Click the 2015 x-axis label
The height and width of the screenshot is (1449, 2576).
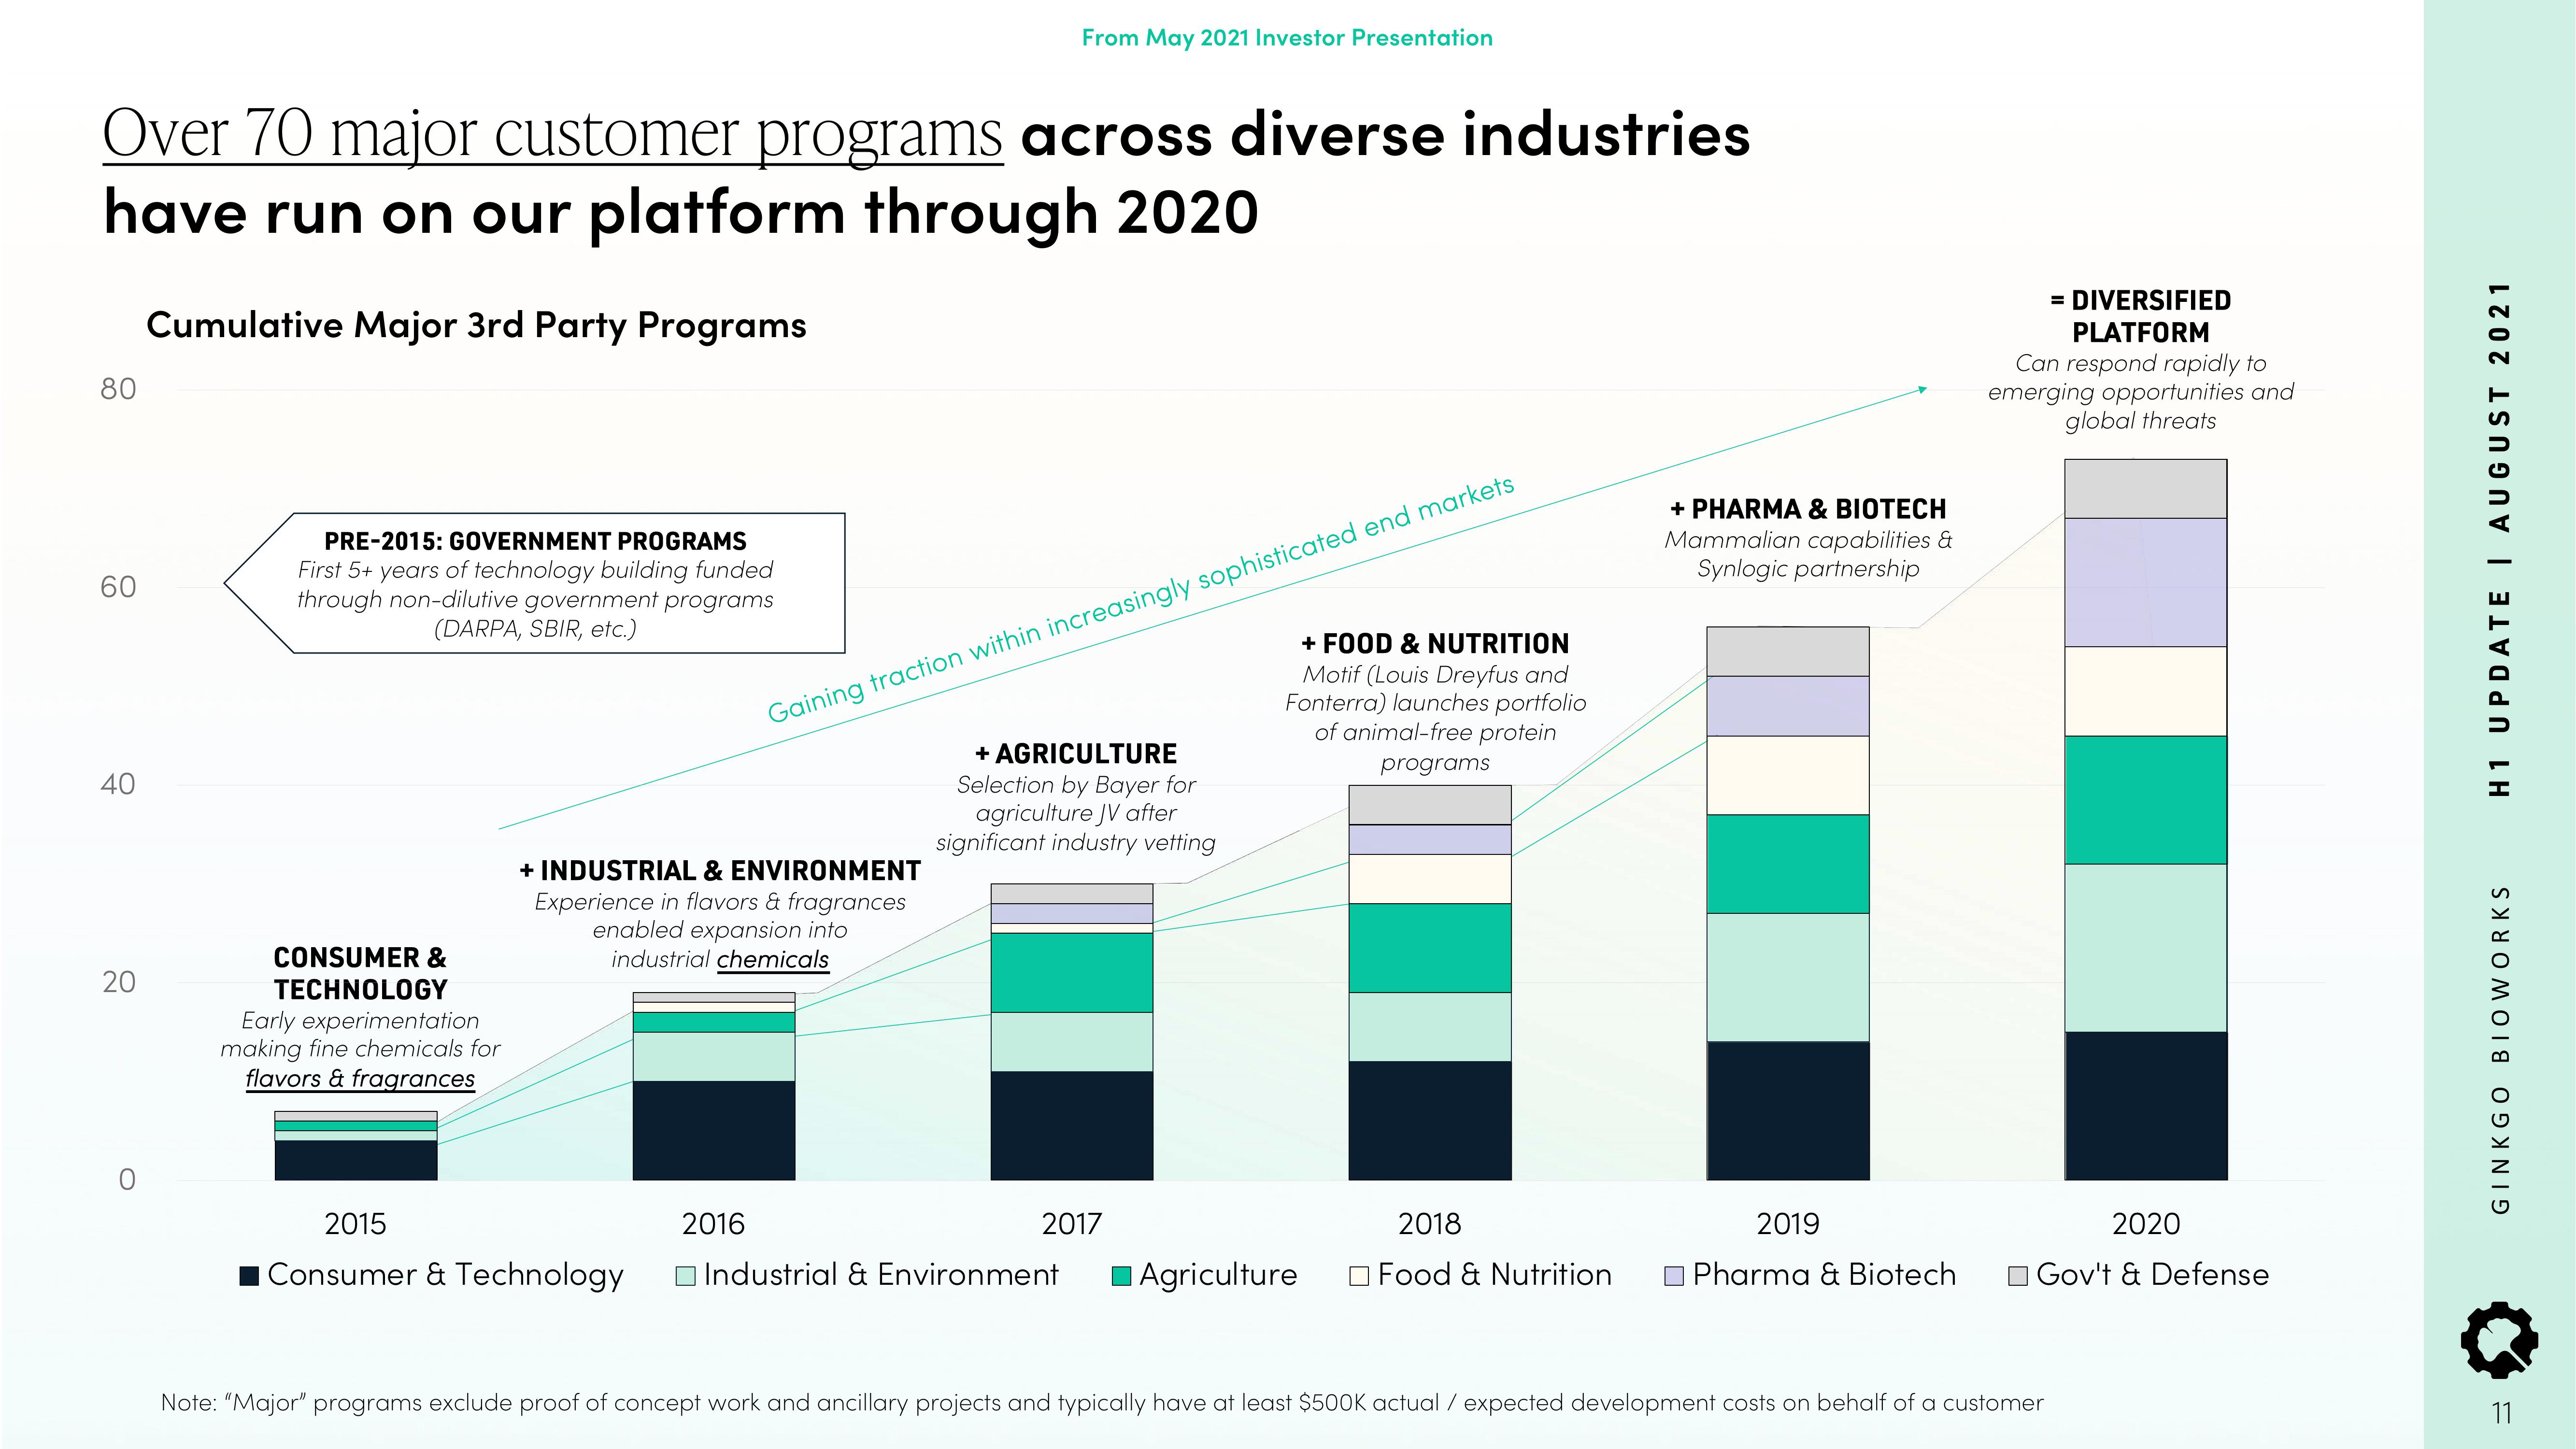(x=355, y=1224)
